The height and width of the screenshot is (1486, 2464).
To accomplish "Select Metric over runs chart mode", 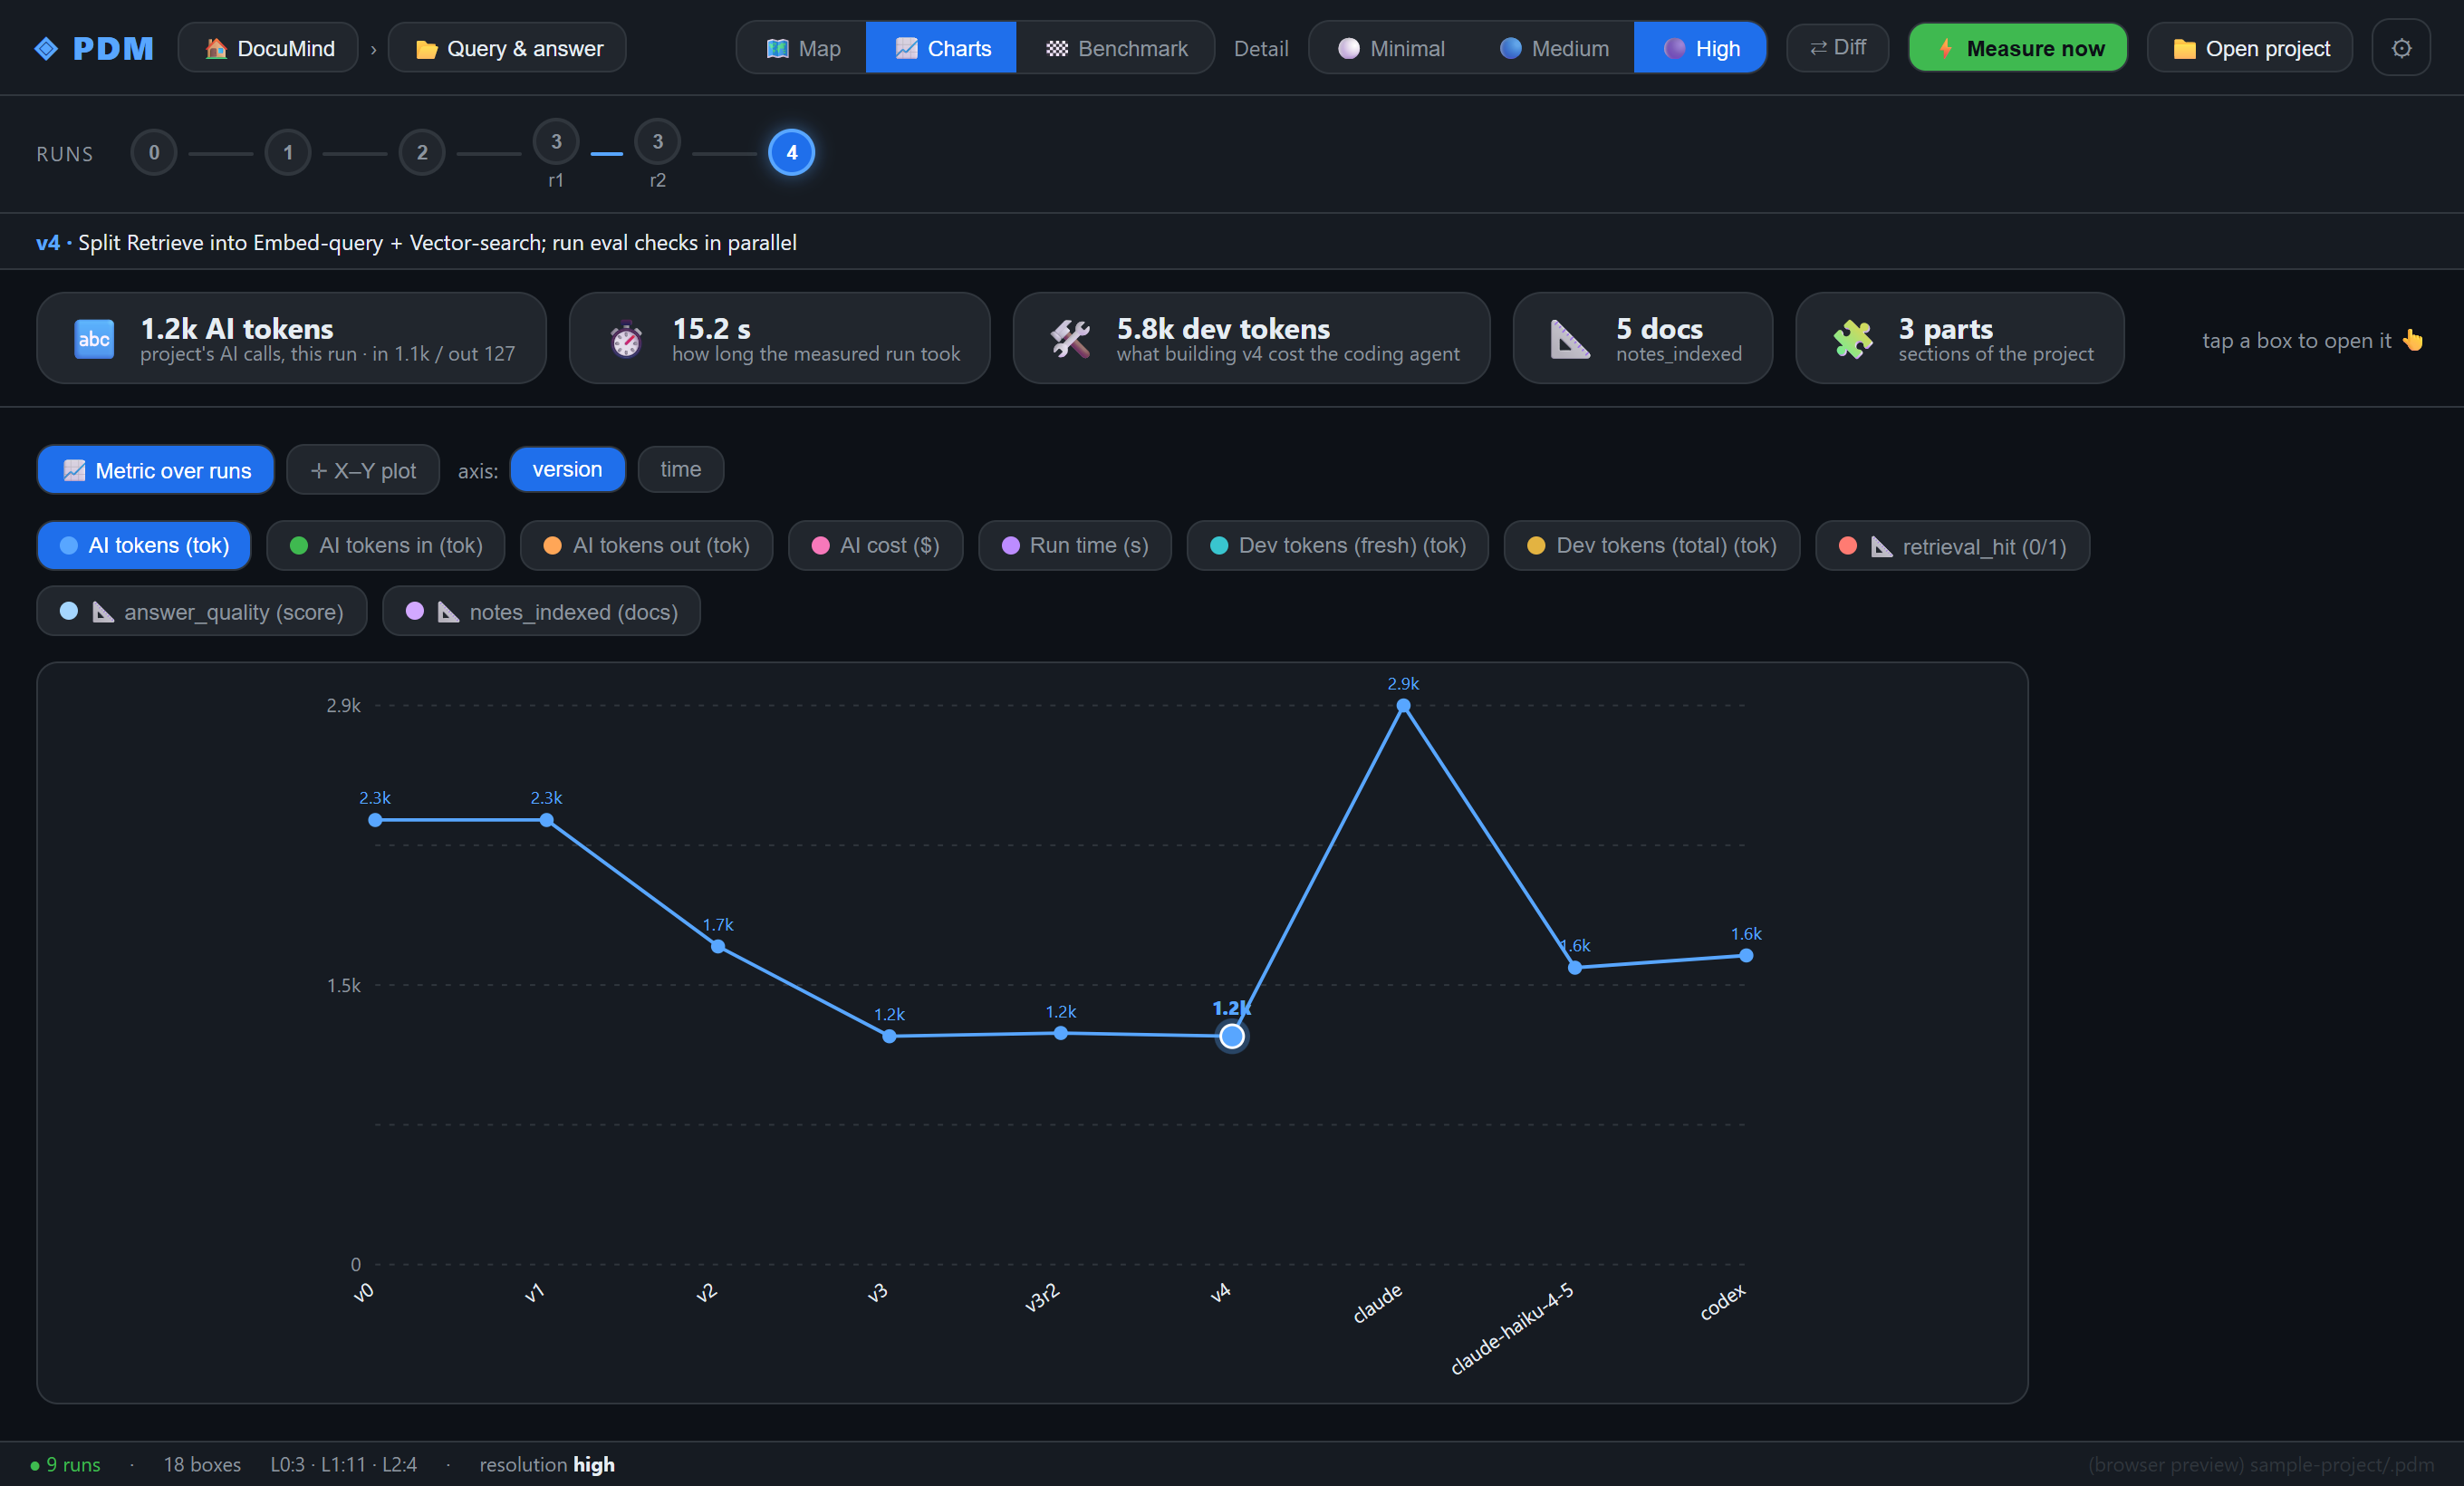I will pos(156,470).
